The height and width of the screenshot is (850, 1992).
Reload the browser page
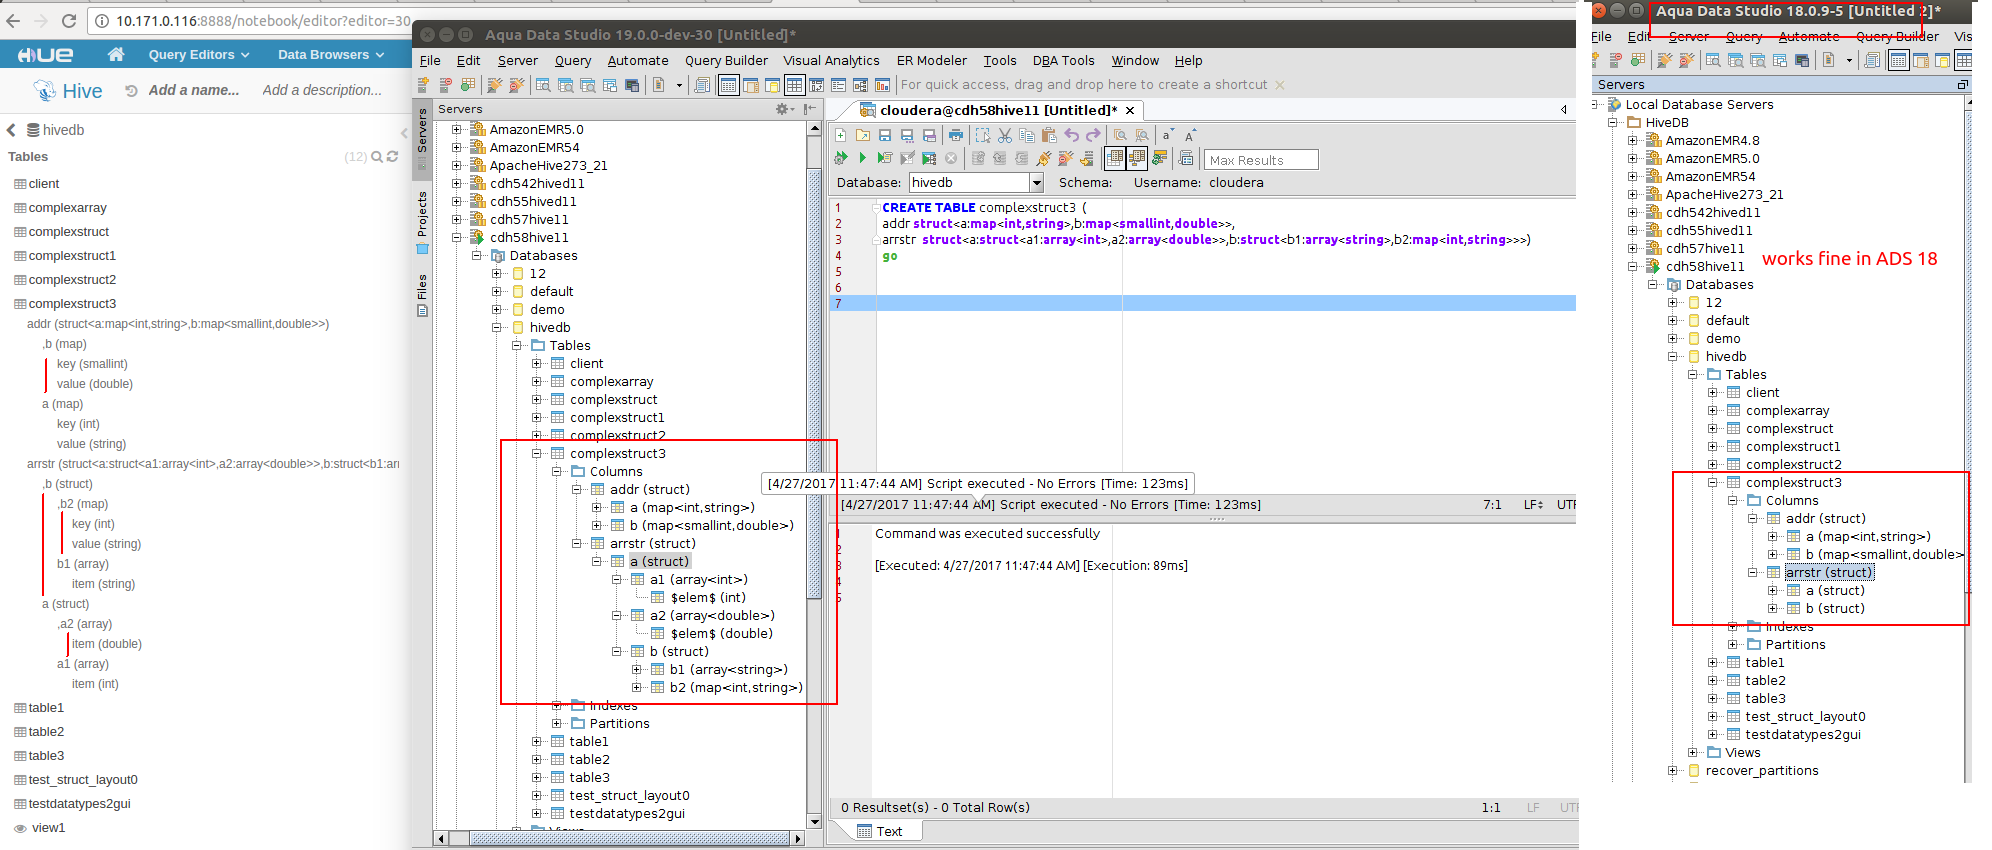pos(69,20)
